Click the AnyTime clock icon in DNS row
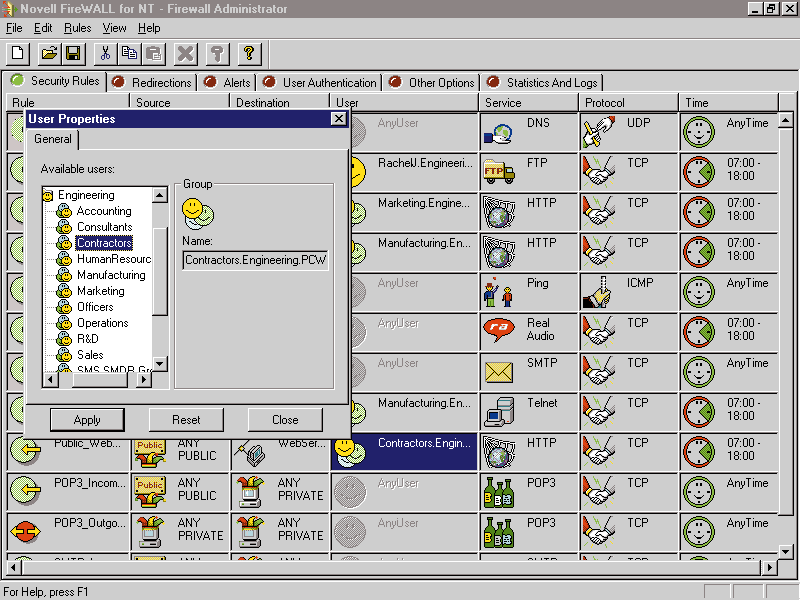 (x=699, y=132)
